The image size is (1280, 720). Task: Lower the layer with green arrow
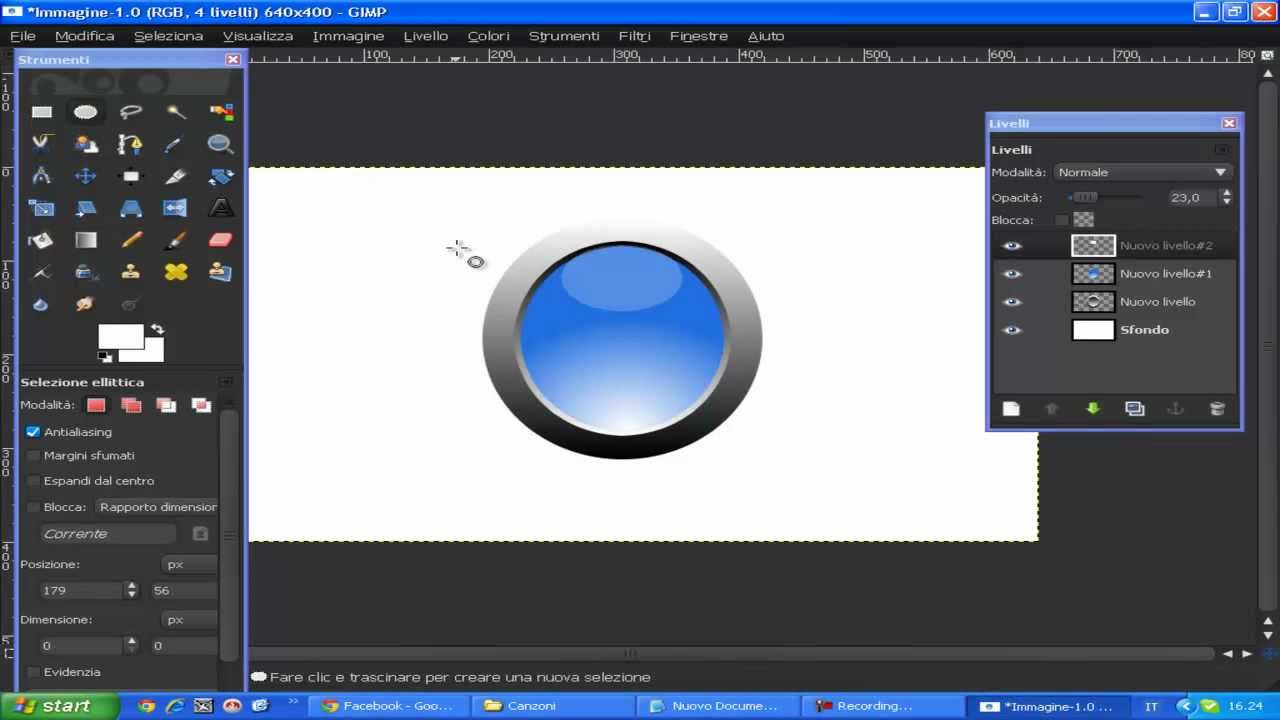1093,409
